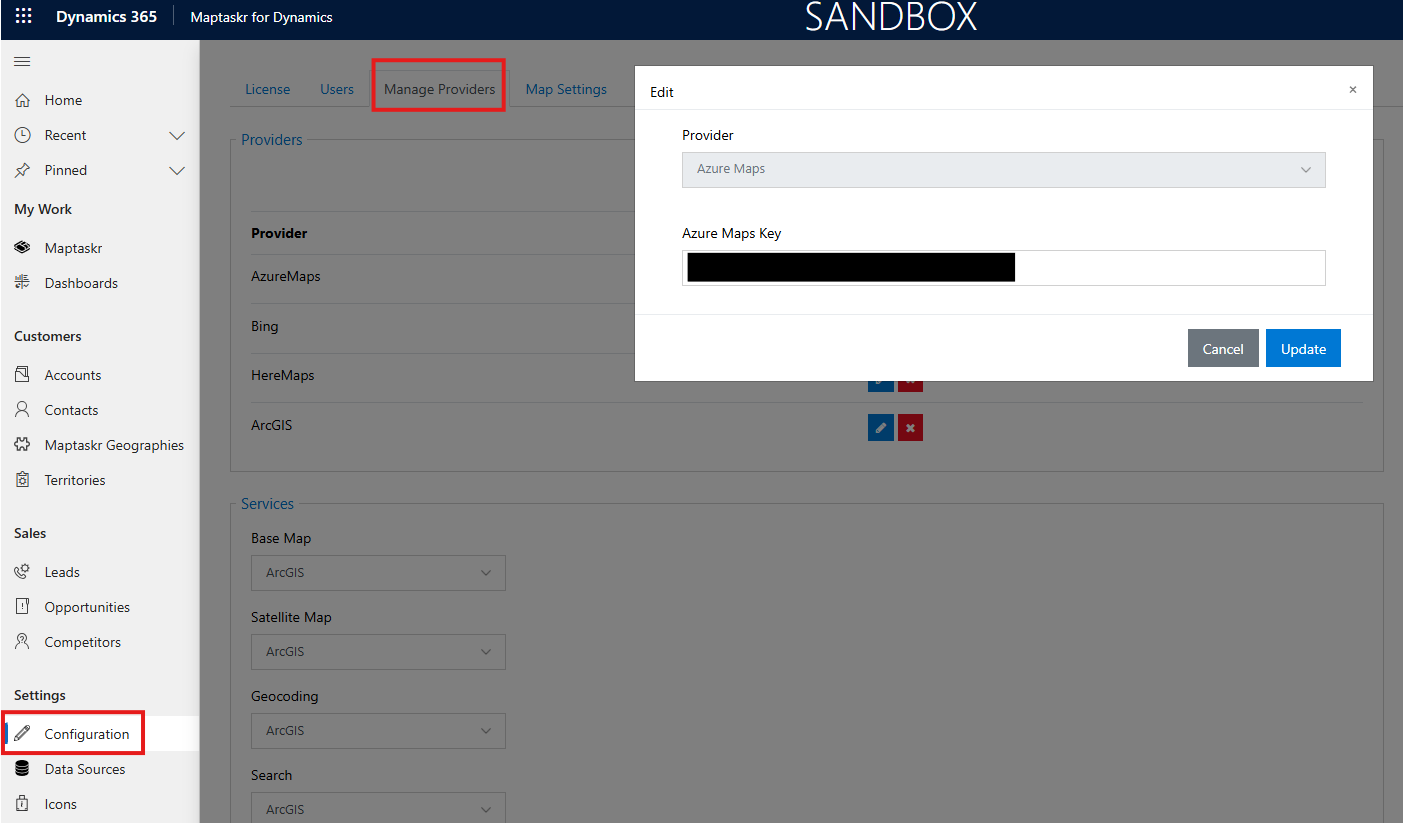Screen dimensions: 1403x823
Task: Edit the ArcGIS provider with pencil button
Action: click(x=880, y=428)
